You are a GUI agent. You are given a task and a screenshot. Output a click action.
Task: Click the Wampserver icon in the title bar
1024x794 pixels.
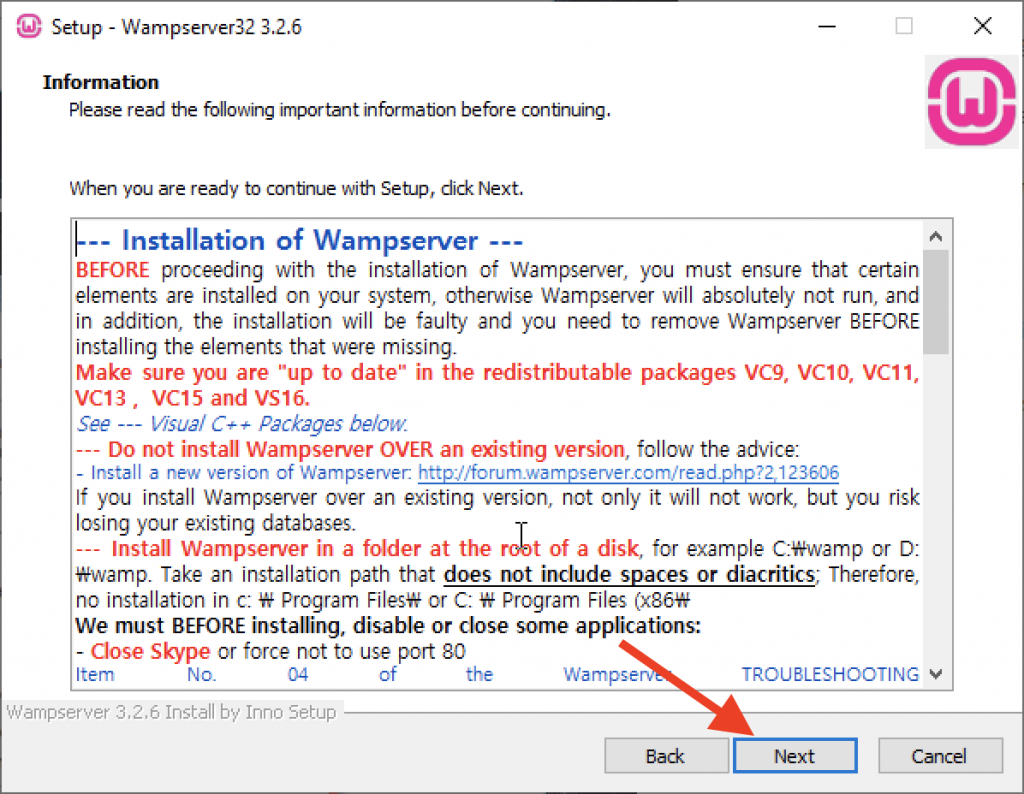pos(29,27)
